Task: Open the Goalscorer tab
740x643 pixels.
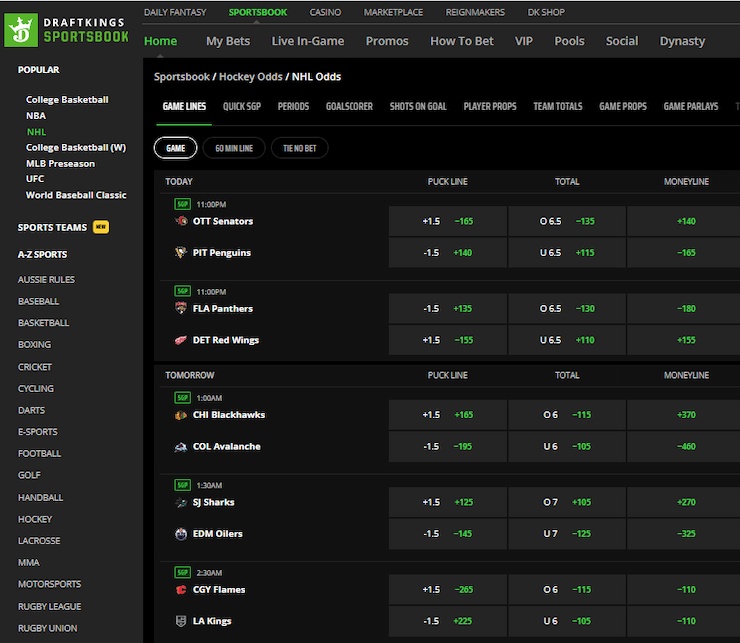Action: pyautogui.click(x=349, y=107)
